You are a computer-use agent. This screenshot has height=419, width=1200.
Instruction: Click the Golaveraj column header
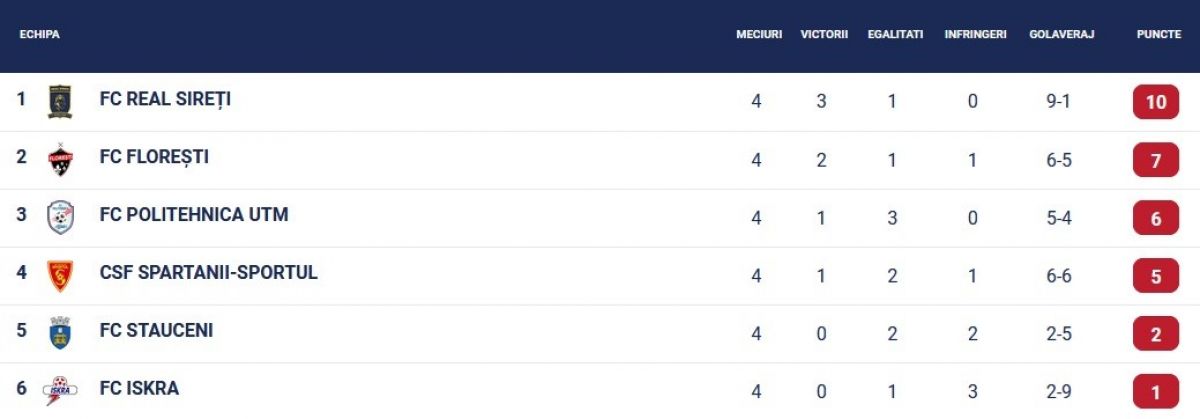(x=1061, y=34)
